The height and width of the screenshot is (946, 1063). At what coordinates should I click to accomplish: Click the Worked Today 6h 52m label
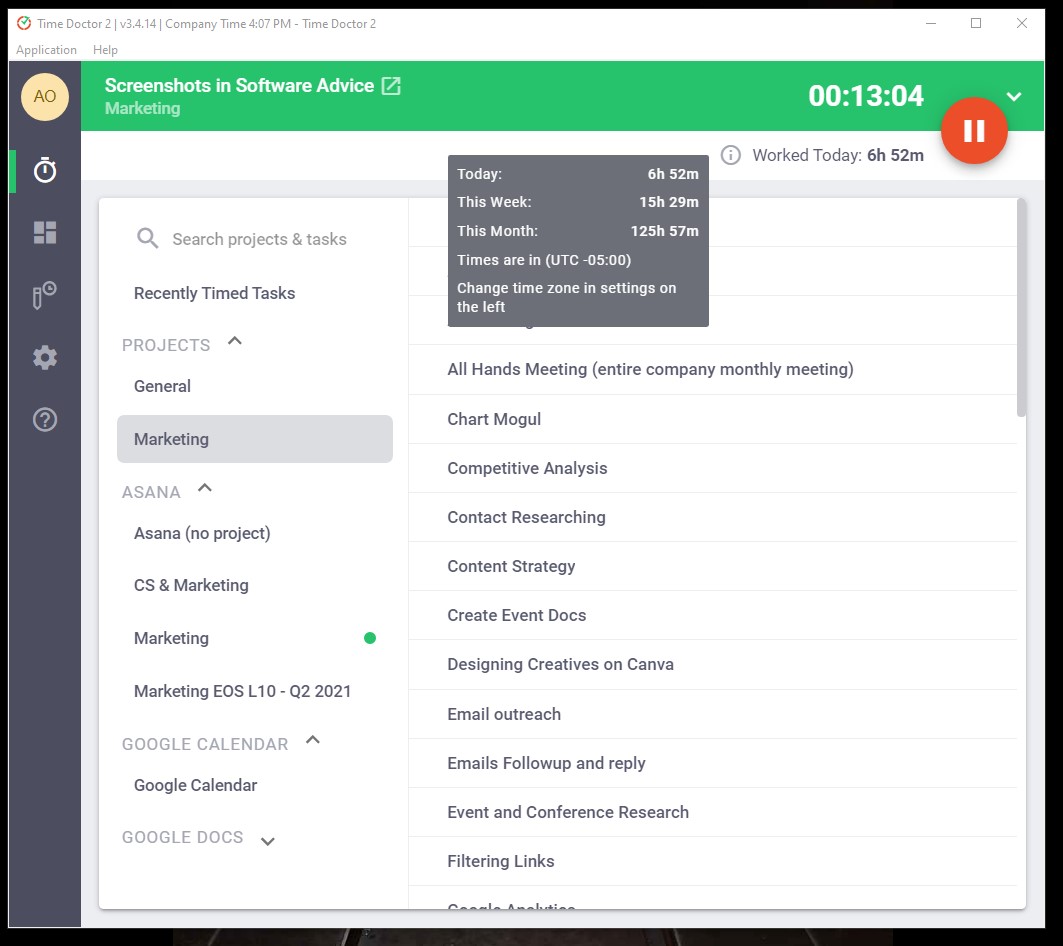pyautogui.click(x=838, y=155)
